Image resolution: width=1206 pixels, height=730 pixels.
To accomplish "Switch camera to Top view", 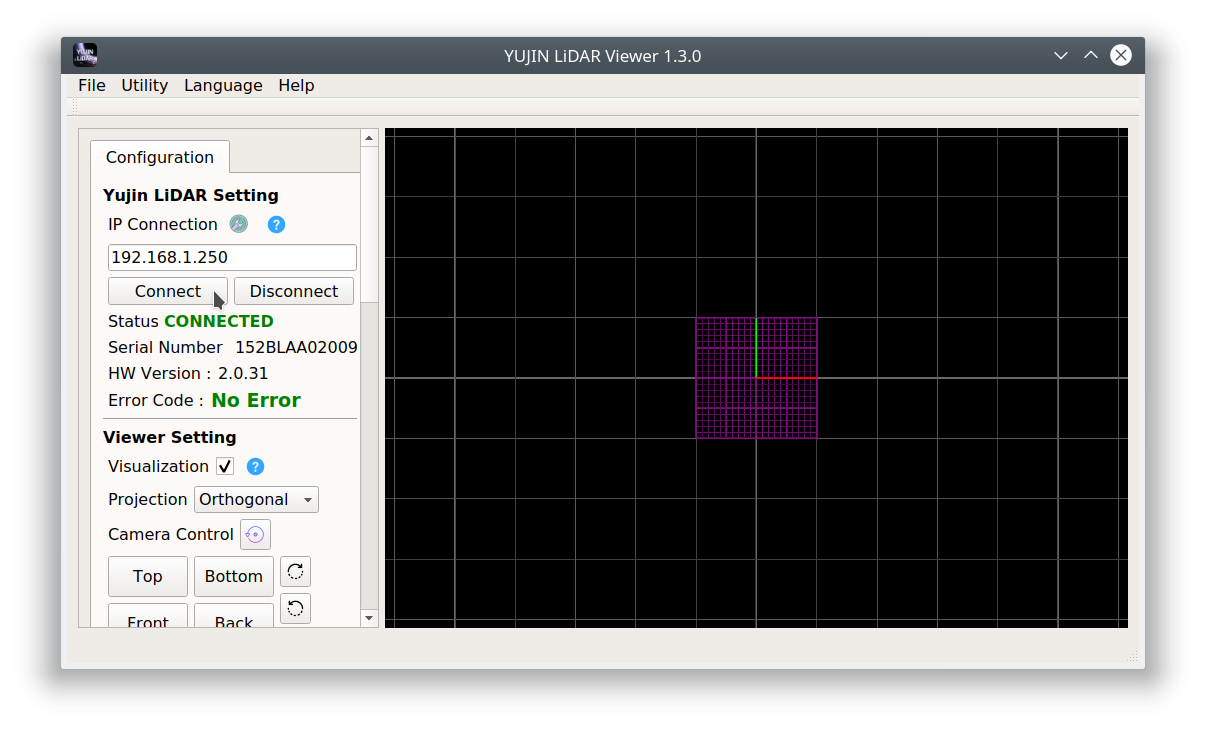I will tap(148, 576).
